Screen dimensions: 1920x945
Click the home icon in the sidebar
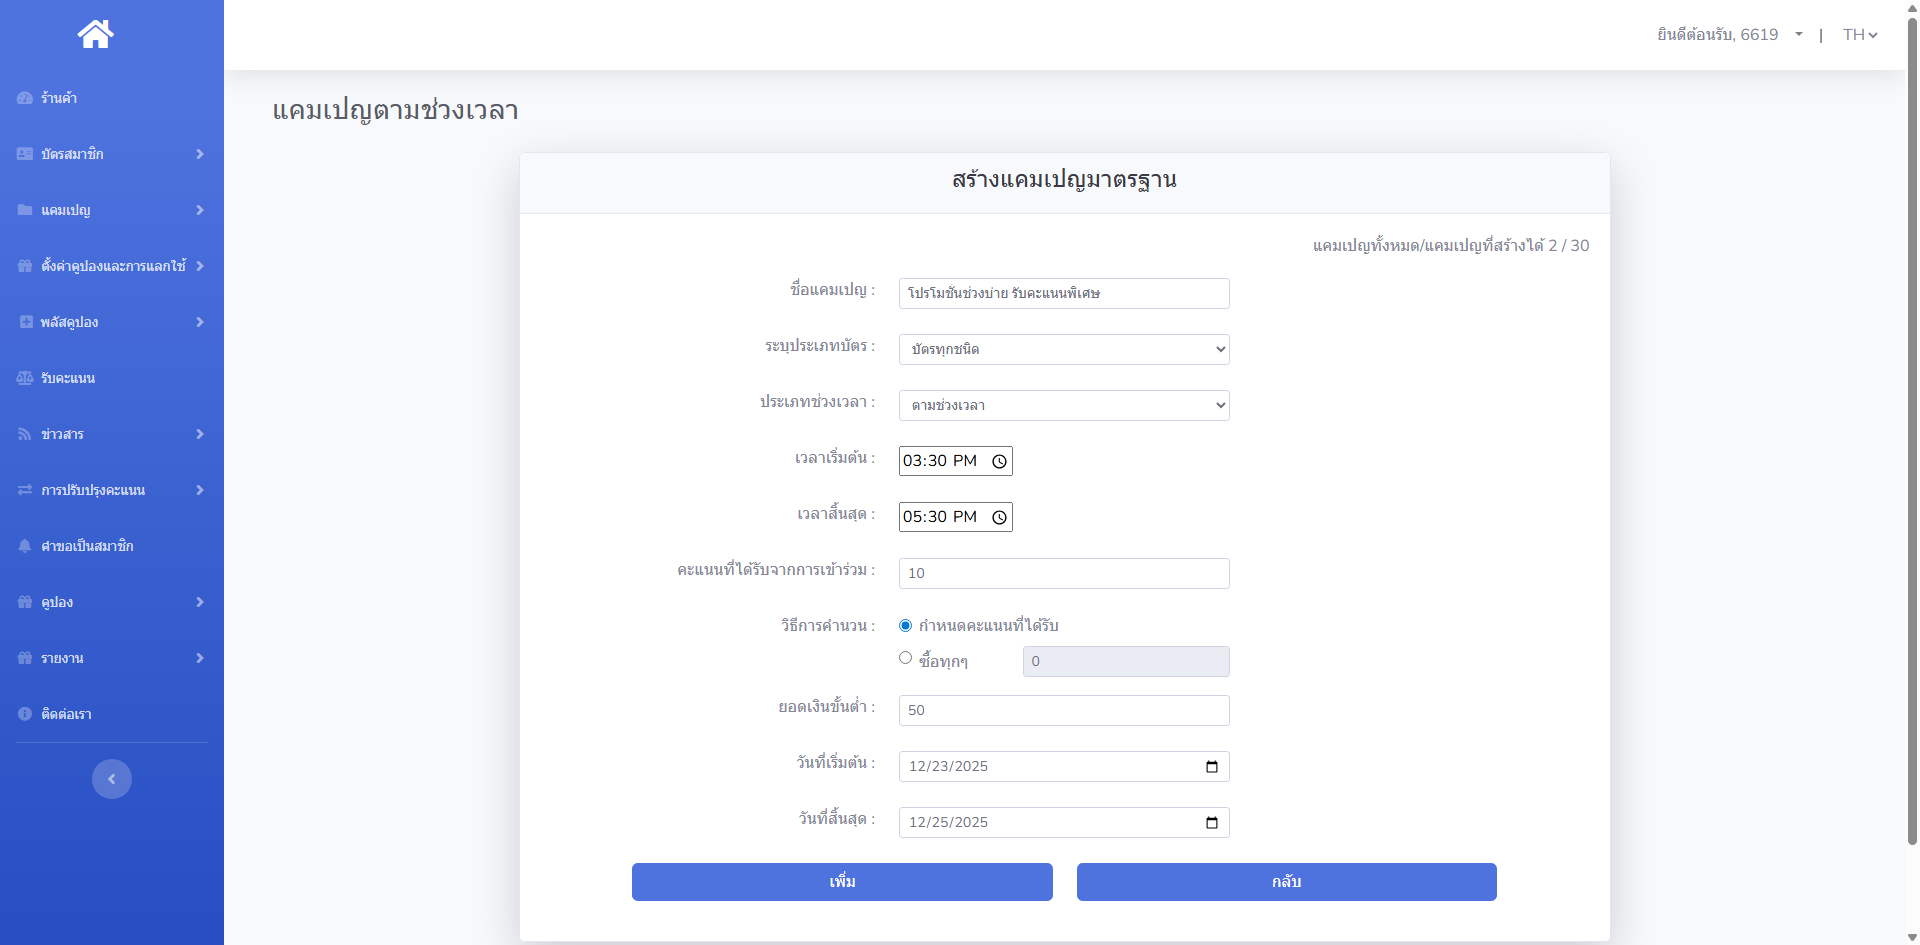tap(96, 34)
